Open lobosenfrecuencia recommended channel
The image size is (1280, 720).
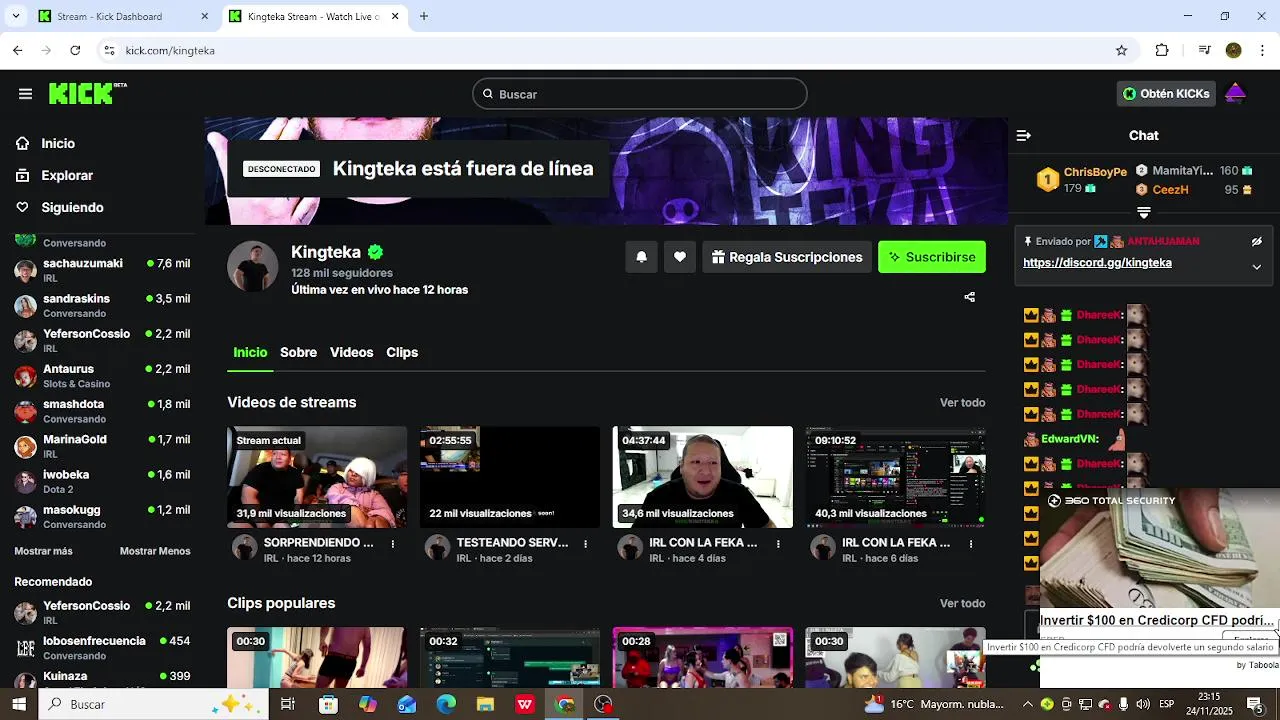click(102, 648)
